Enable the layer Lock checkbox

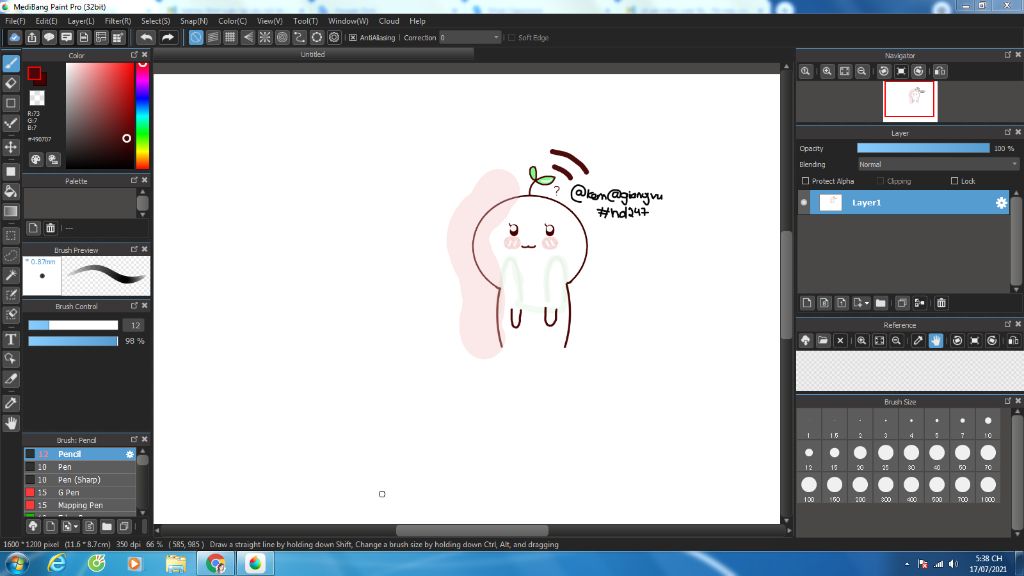(x=954, y=181)
